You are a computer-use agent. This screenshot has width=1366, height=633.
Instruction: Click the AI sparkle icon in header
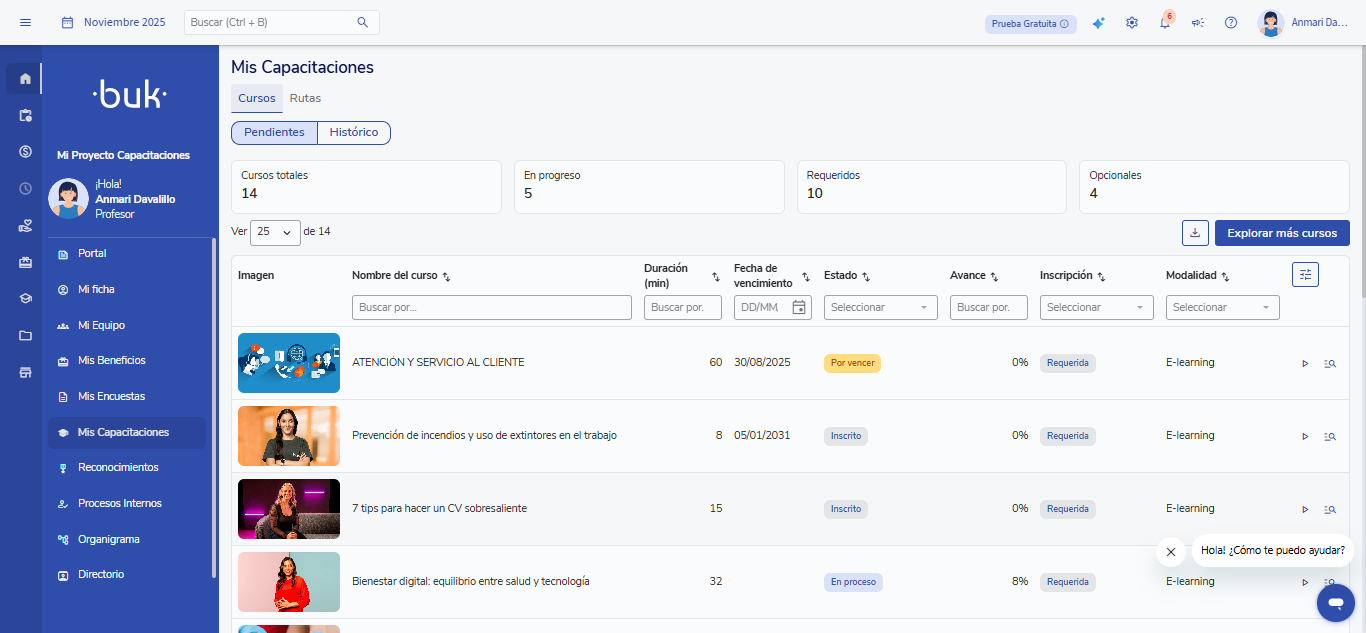pos(1098,23)
